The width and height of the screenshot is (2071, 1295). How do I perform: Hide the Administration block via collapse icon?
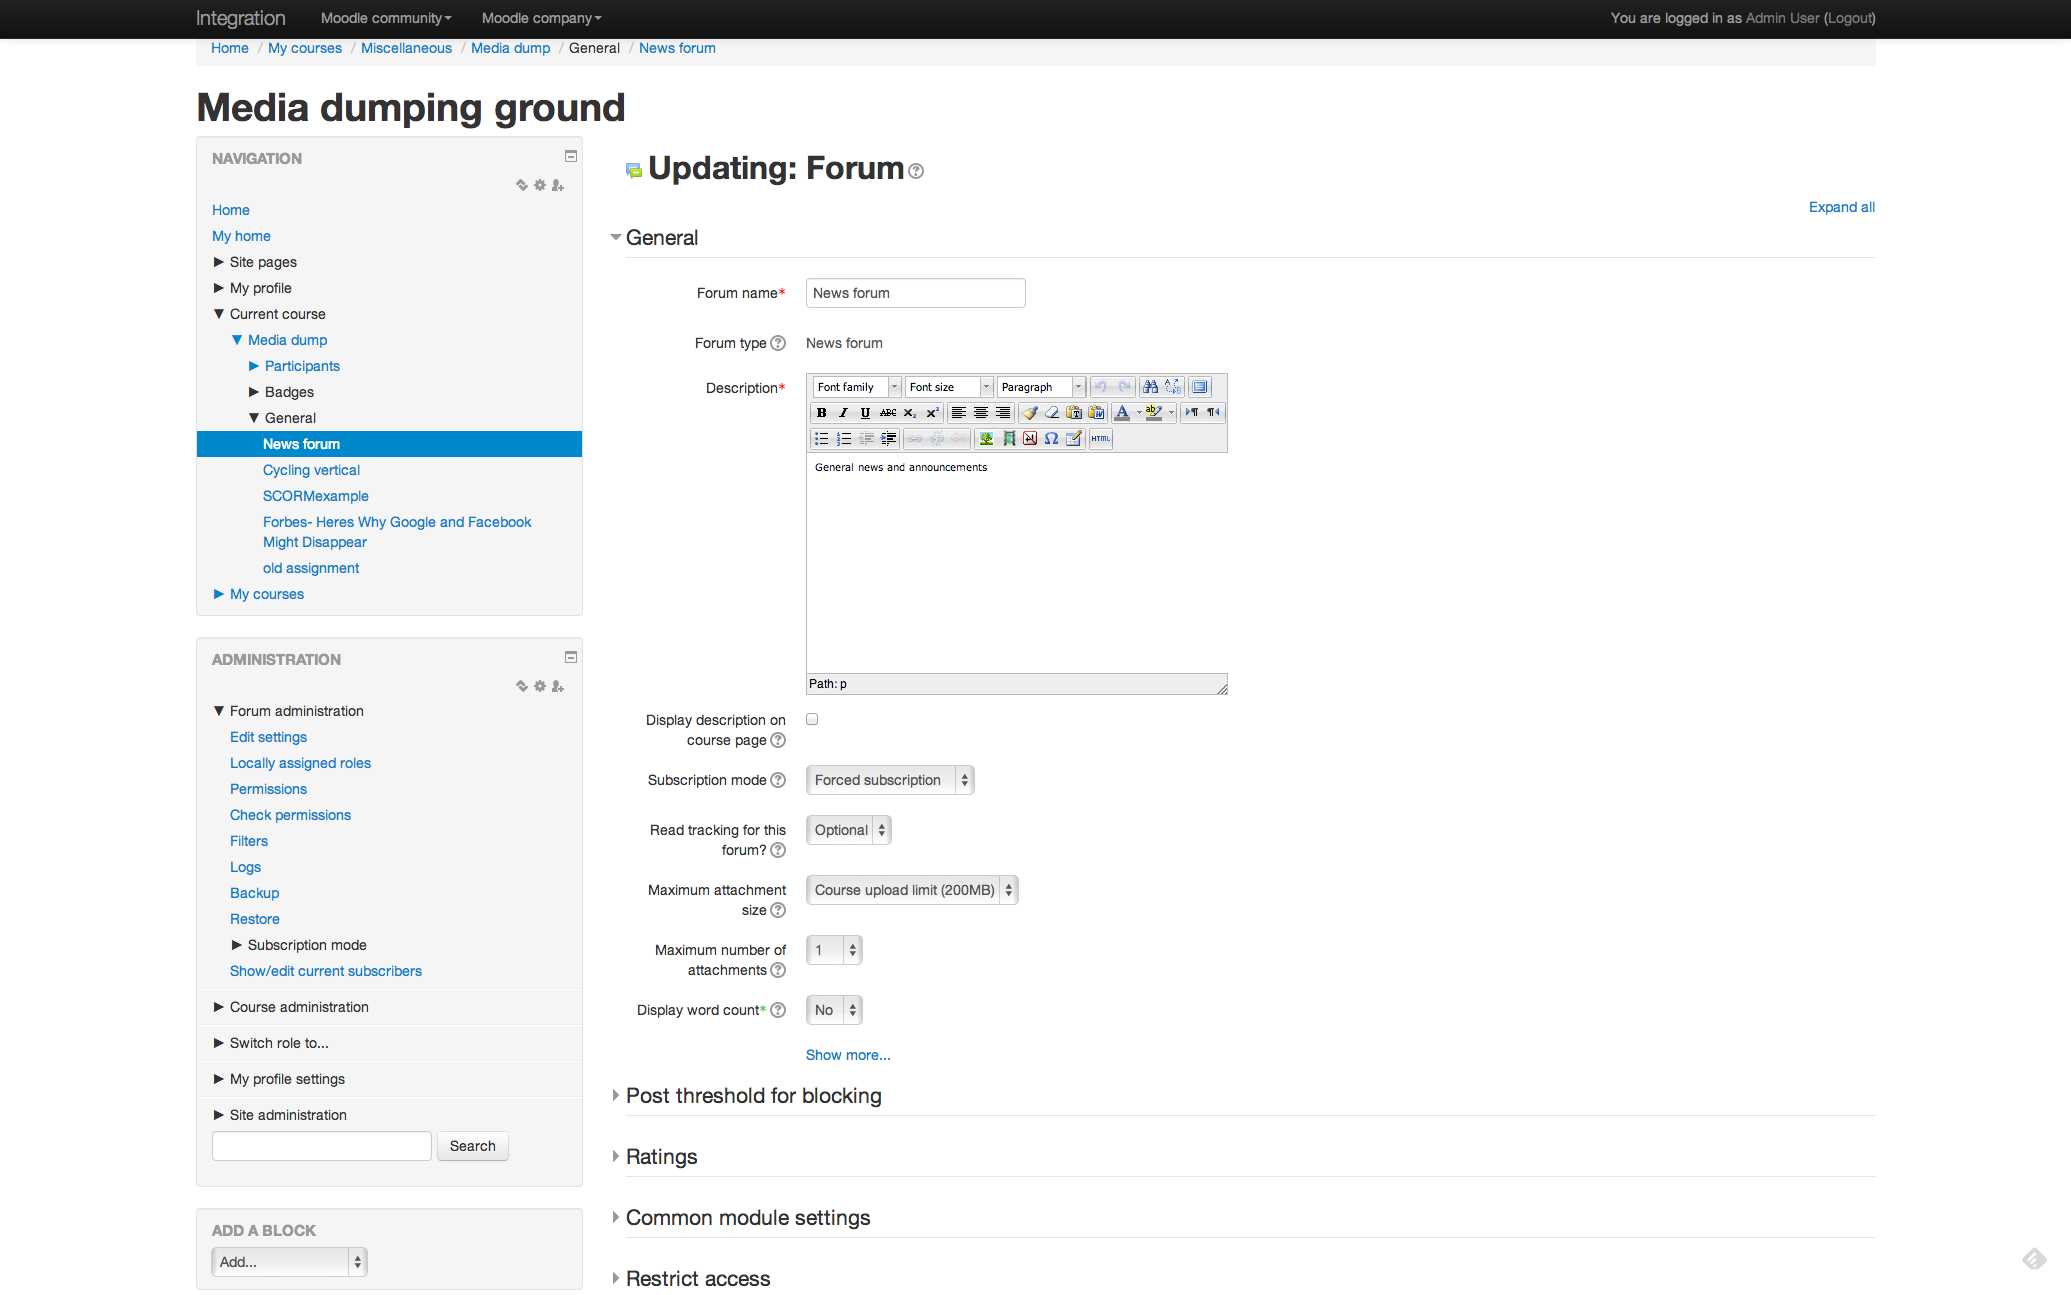571,657
